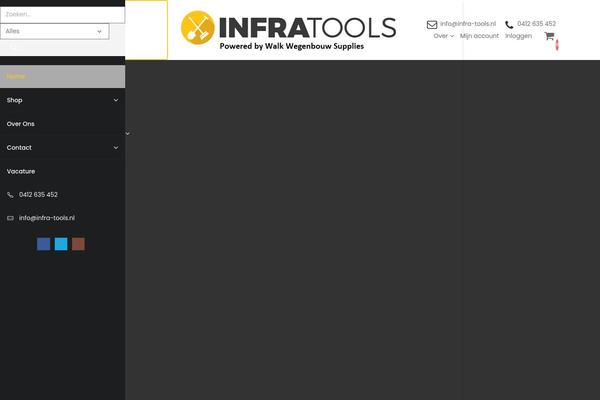
Task: Select the Home menu item
Action: pyautogui.click(x=62, y=77)
